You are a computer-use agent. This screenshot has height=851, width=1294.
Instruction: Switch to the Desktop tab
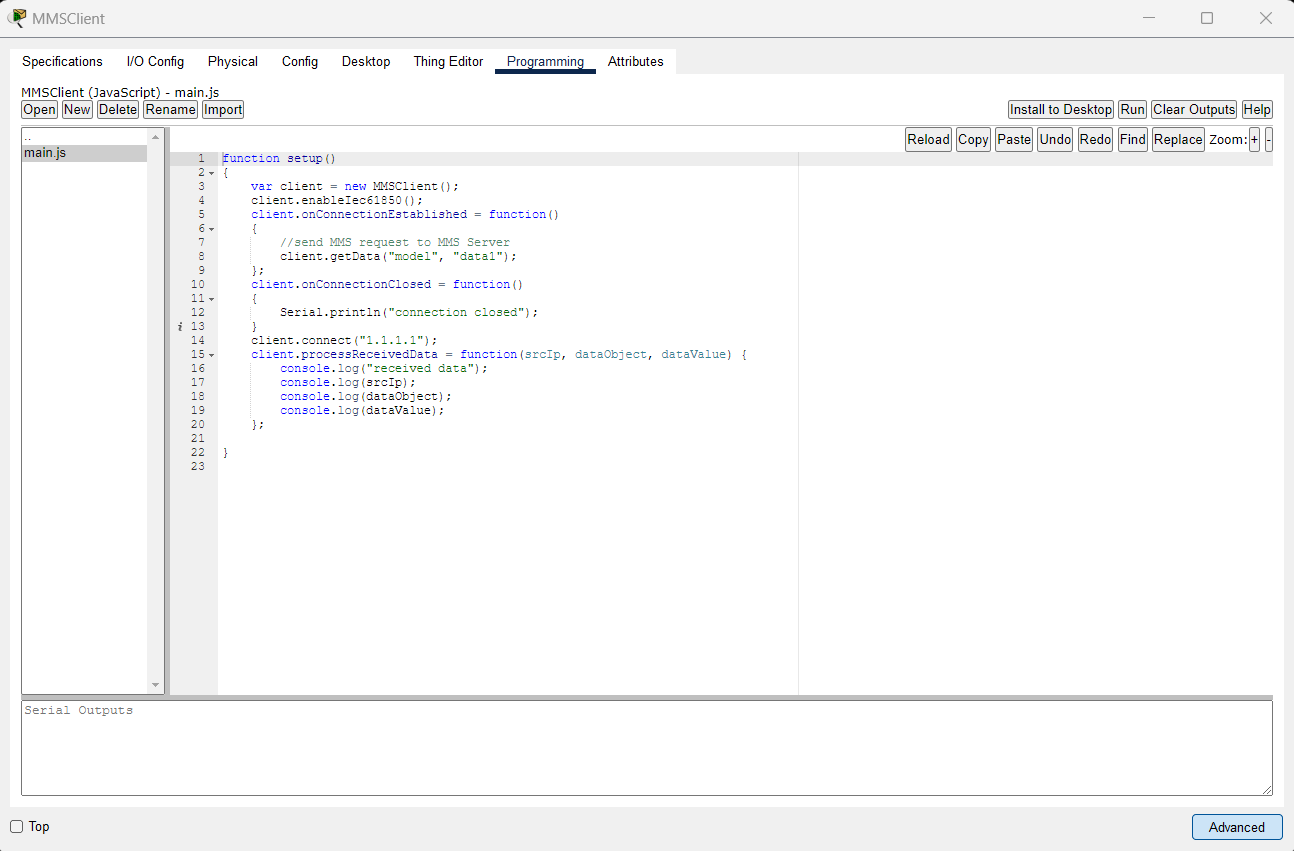point(366,61)
